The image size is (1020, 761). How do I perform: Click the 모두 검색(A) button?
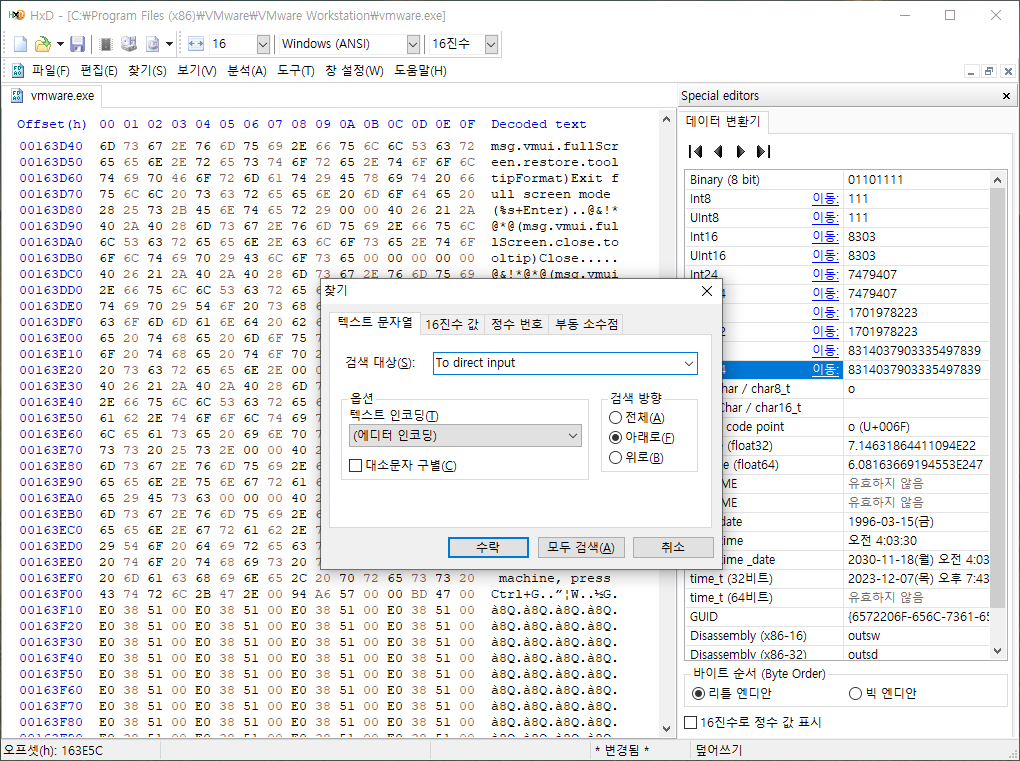581,547
